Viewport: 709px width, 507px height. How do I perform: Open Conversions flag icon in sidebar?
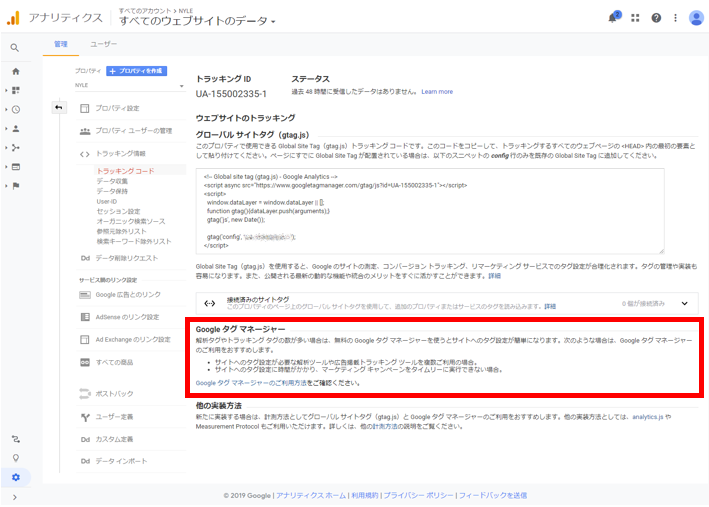click(16, 186)
